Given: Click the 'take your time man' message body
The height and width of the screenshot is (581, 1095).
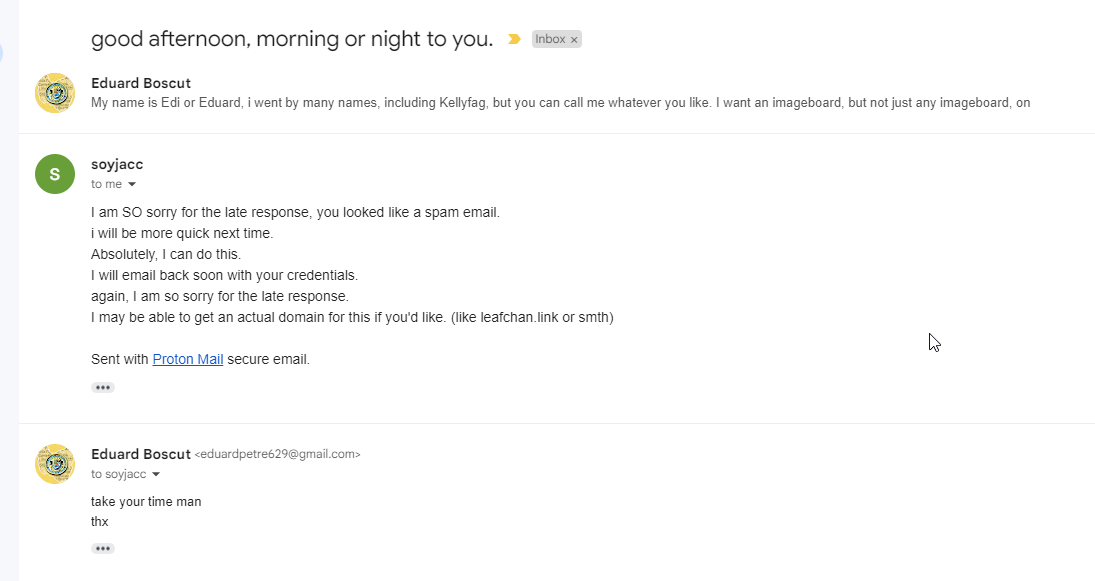Looking at the screenshot, I should 146,501.
